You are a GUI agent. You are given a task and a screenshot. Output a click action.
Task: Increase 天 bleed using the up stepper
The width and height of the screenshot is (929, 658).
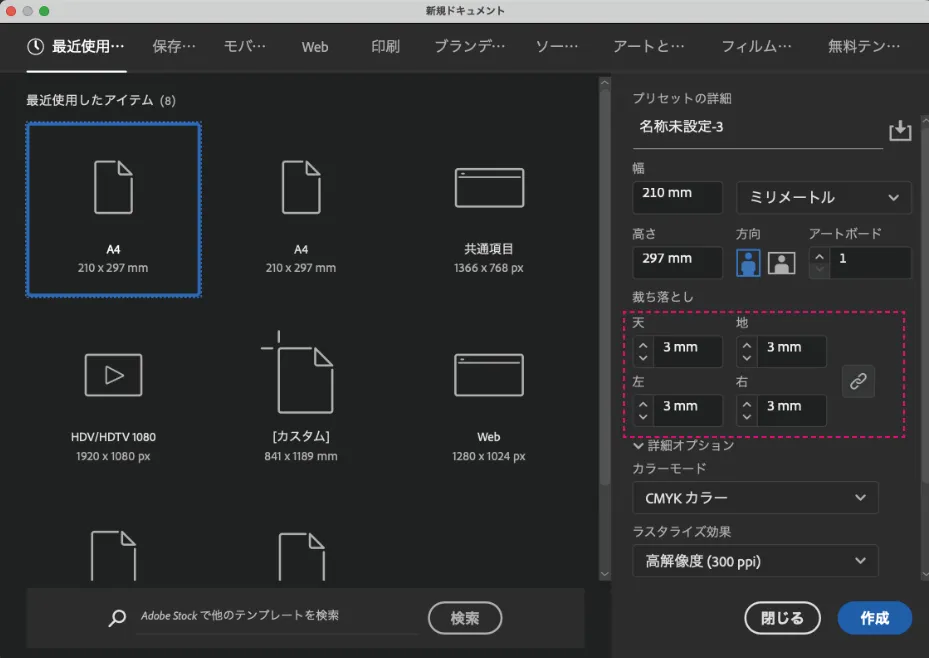(642, 345)
